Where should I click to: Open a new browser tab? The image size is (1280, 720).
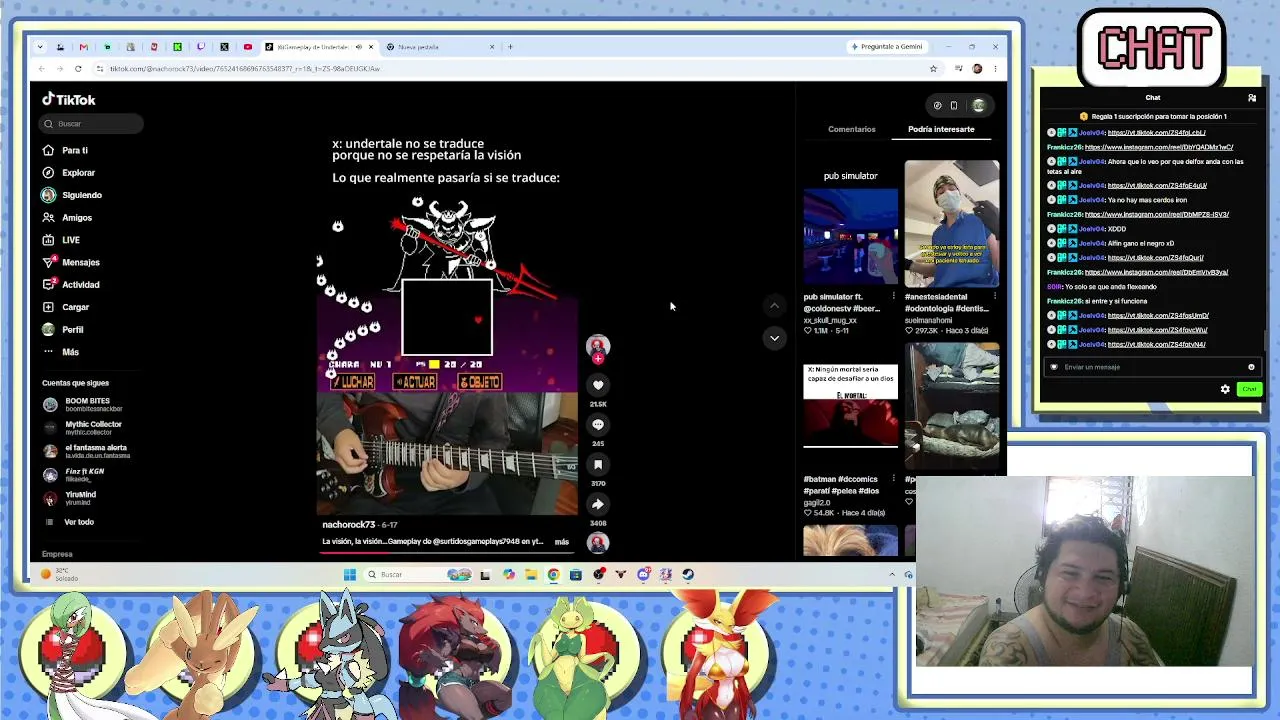point(510,47)
